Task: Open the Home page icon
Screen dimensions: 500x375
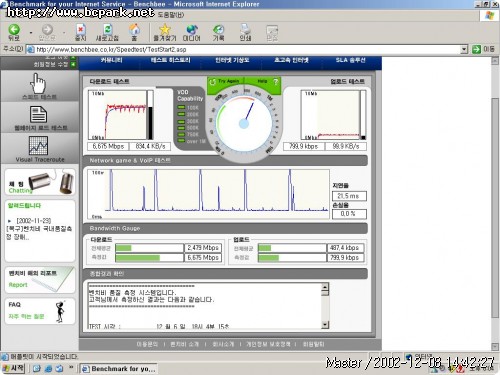Action: tap(134, 30)
